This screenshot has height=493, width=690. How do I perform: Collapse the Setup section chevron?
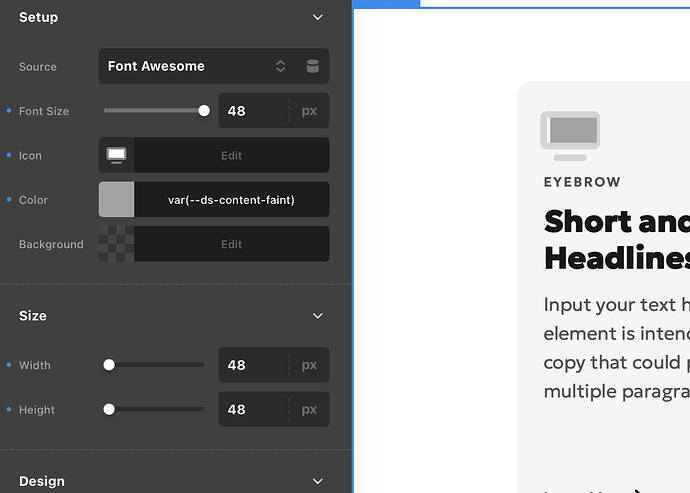click(317, 18)
